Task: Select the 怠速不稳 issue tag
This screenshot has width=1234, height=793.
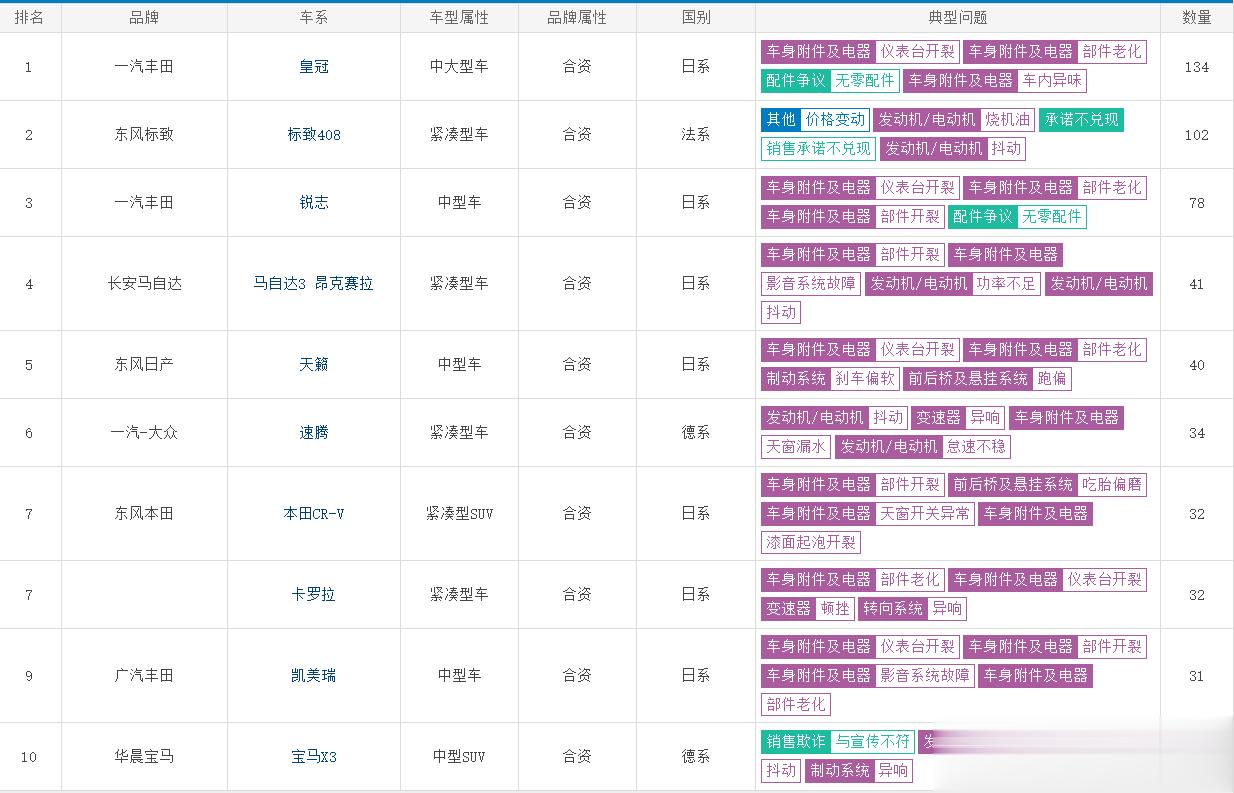Action: pyautogui.click(x=977, y=447)
